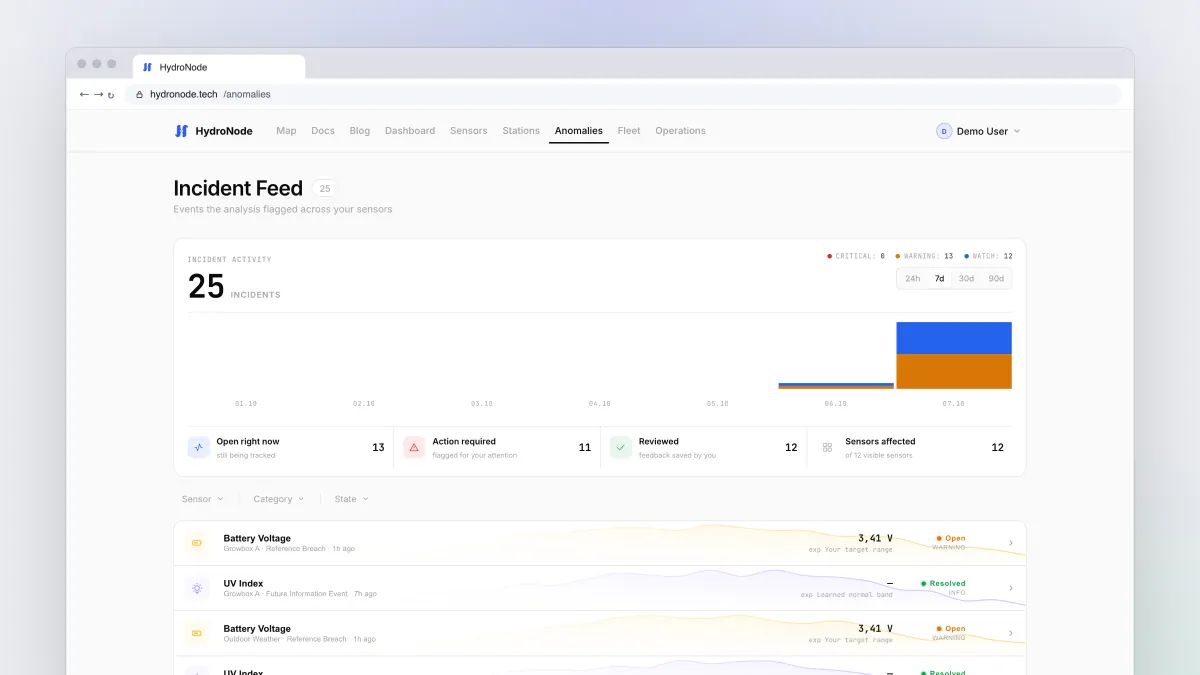This screenshot has height=675, width=1200.
Task: Toggle the Warning legend series
Action: (924, 256)
